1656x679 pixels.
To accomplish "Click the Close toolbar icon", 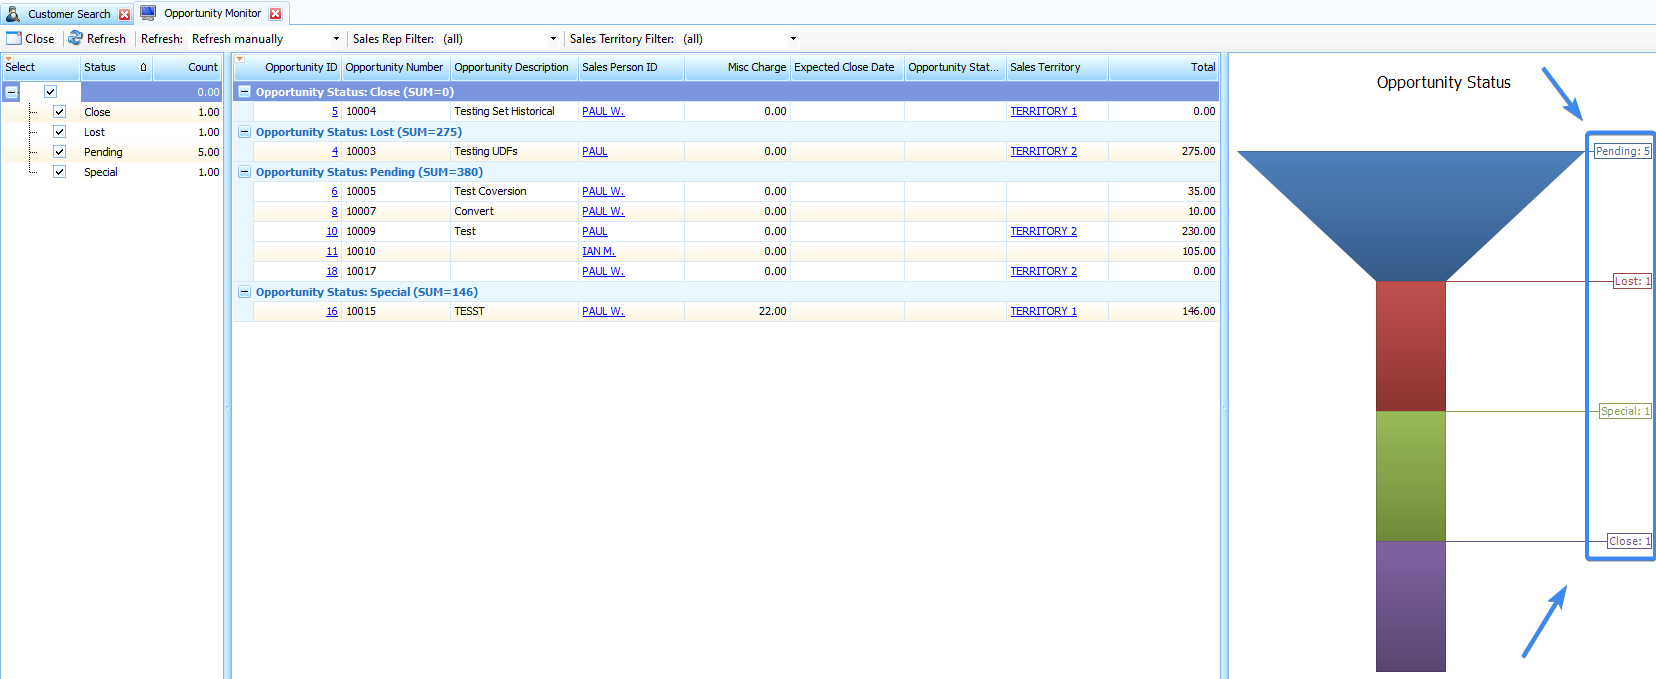I will pyautogui.click(x=14, y=39).
